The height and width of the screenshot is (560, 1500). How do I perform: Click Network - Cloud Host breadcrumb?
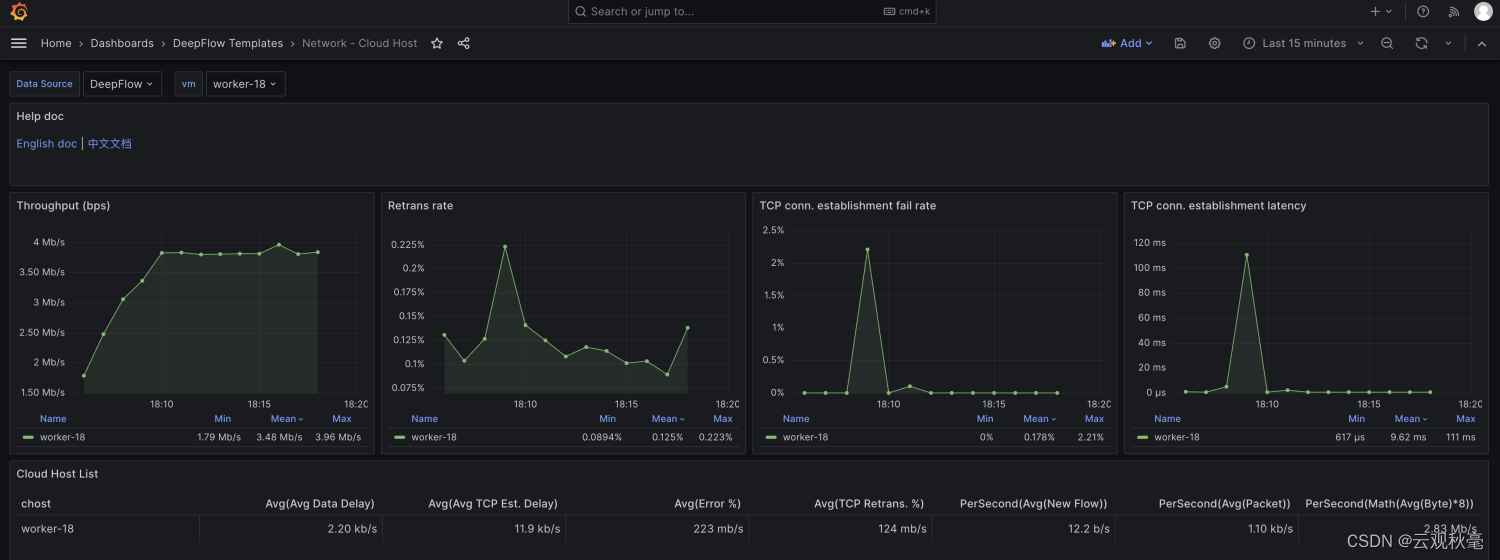click(x=360, y=43)
